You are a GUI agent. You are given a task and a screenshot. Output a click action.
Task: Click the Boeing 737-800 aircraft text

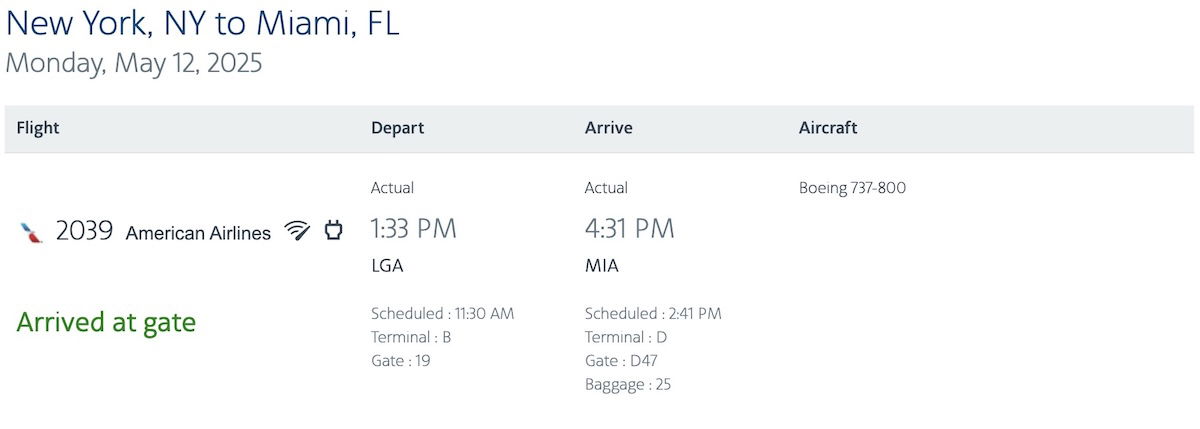coord(852,188)
